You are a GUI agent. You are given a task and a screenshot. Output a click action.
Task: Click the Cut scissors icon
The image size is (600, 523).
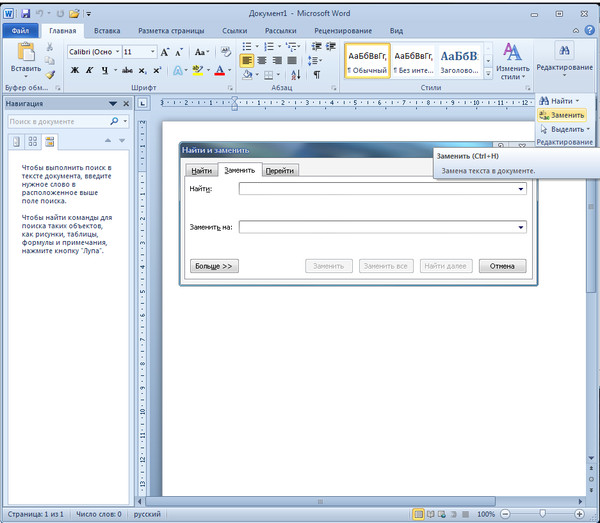pos(49,47)
